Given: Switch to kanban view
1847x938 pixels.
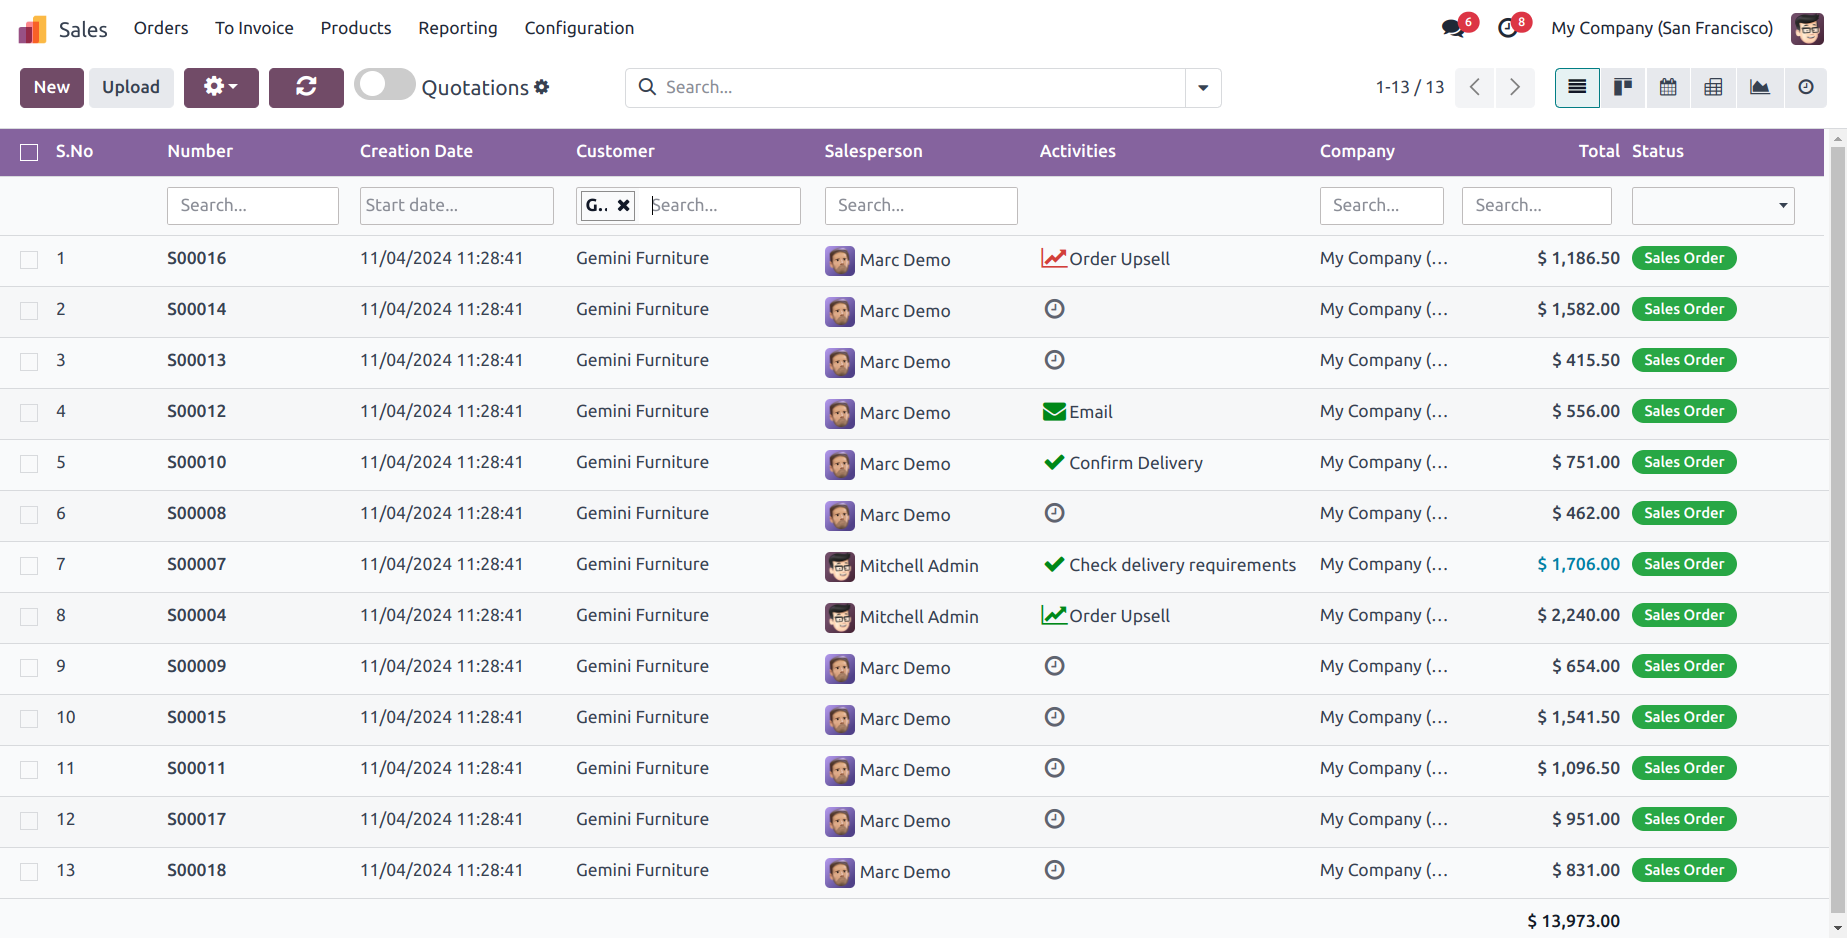Looking at the screenshot, I should click(x=1623, y=87).
